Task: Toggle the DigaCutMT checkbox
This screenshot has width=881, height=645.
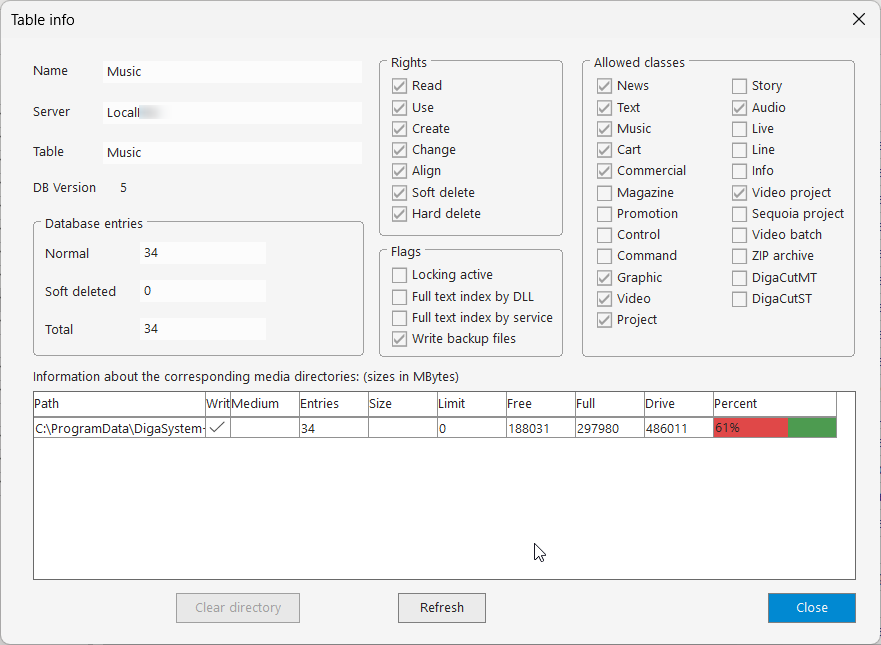Action: coord(739,278)
